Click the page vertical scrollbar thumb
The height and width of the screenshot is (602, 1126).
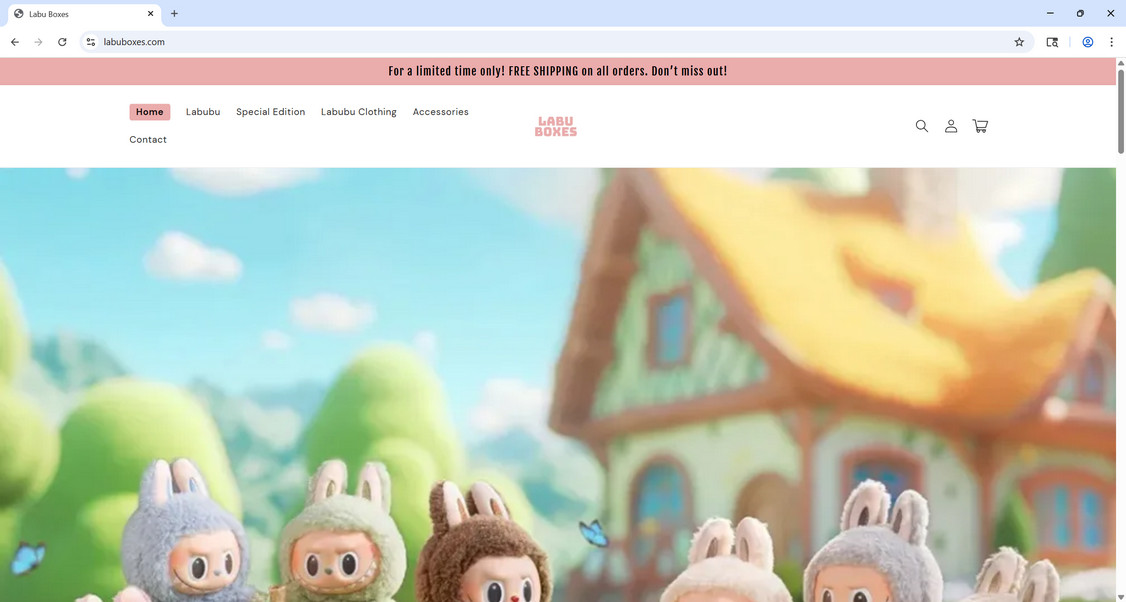click(1120, 111)
